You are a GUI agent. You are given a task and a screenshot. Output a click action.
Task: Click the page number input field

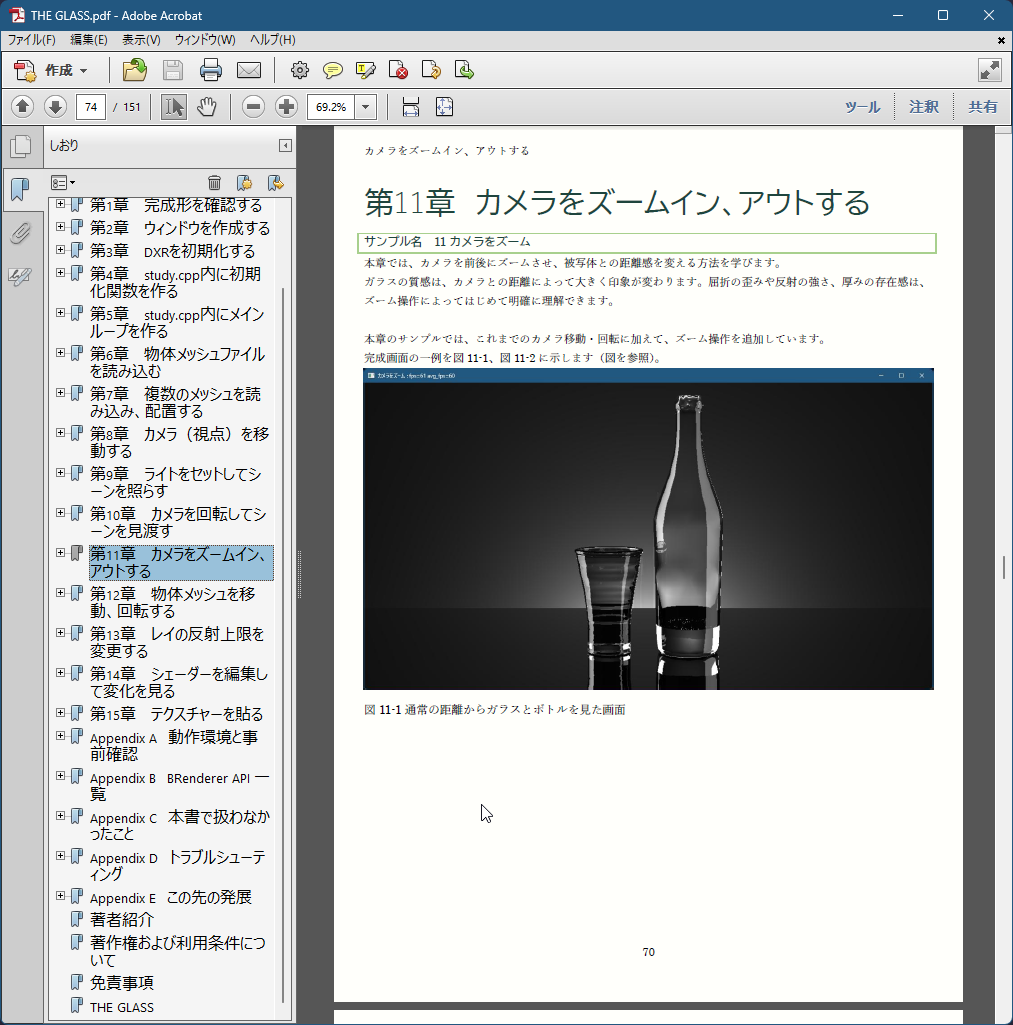[x=91, y=107]
